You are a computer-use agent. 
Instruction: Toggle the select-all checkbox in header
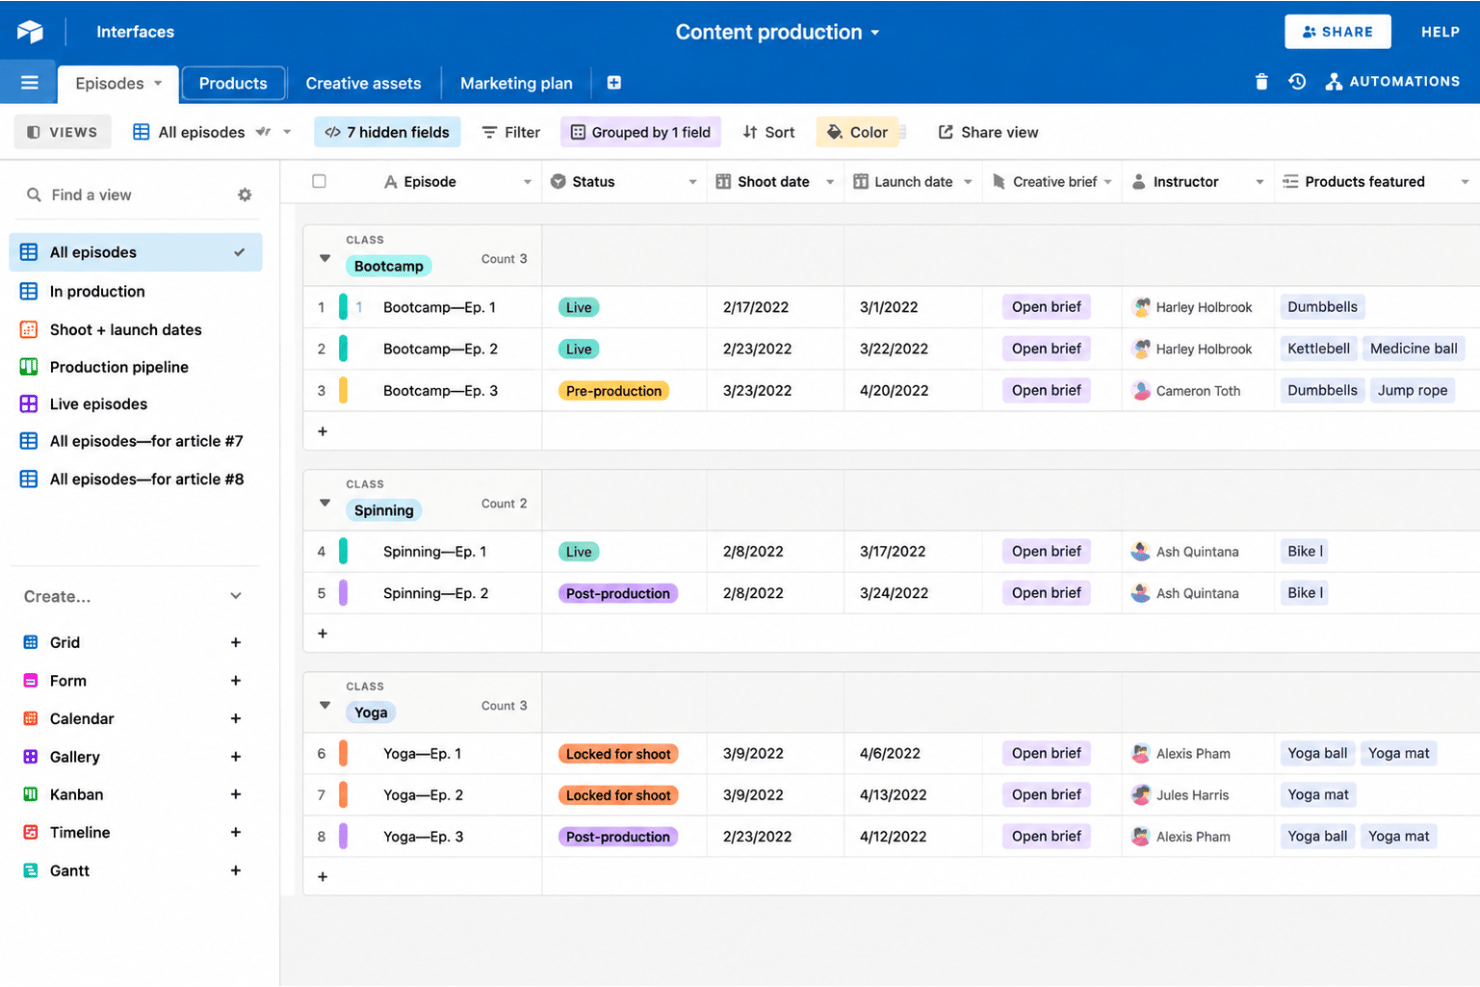point(319,182)
